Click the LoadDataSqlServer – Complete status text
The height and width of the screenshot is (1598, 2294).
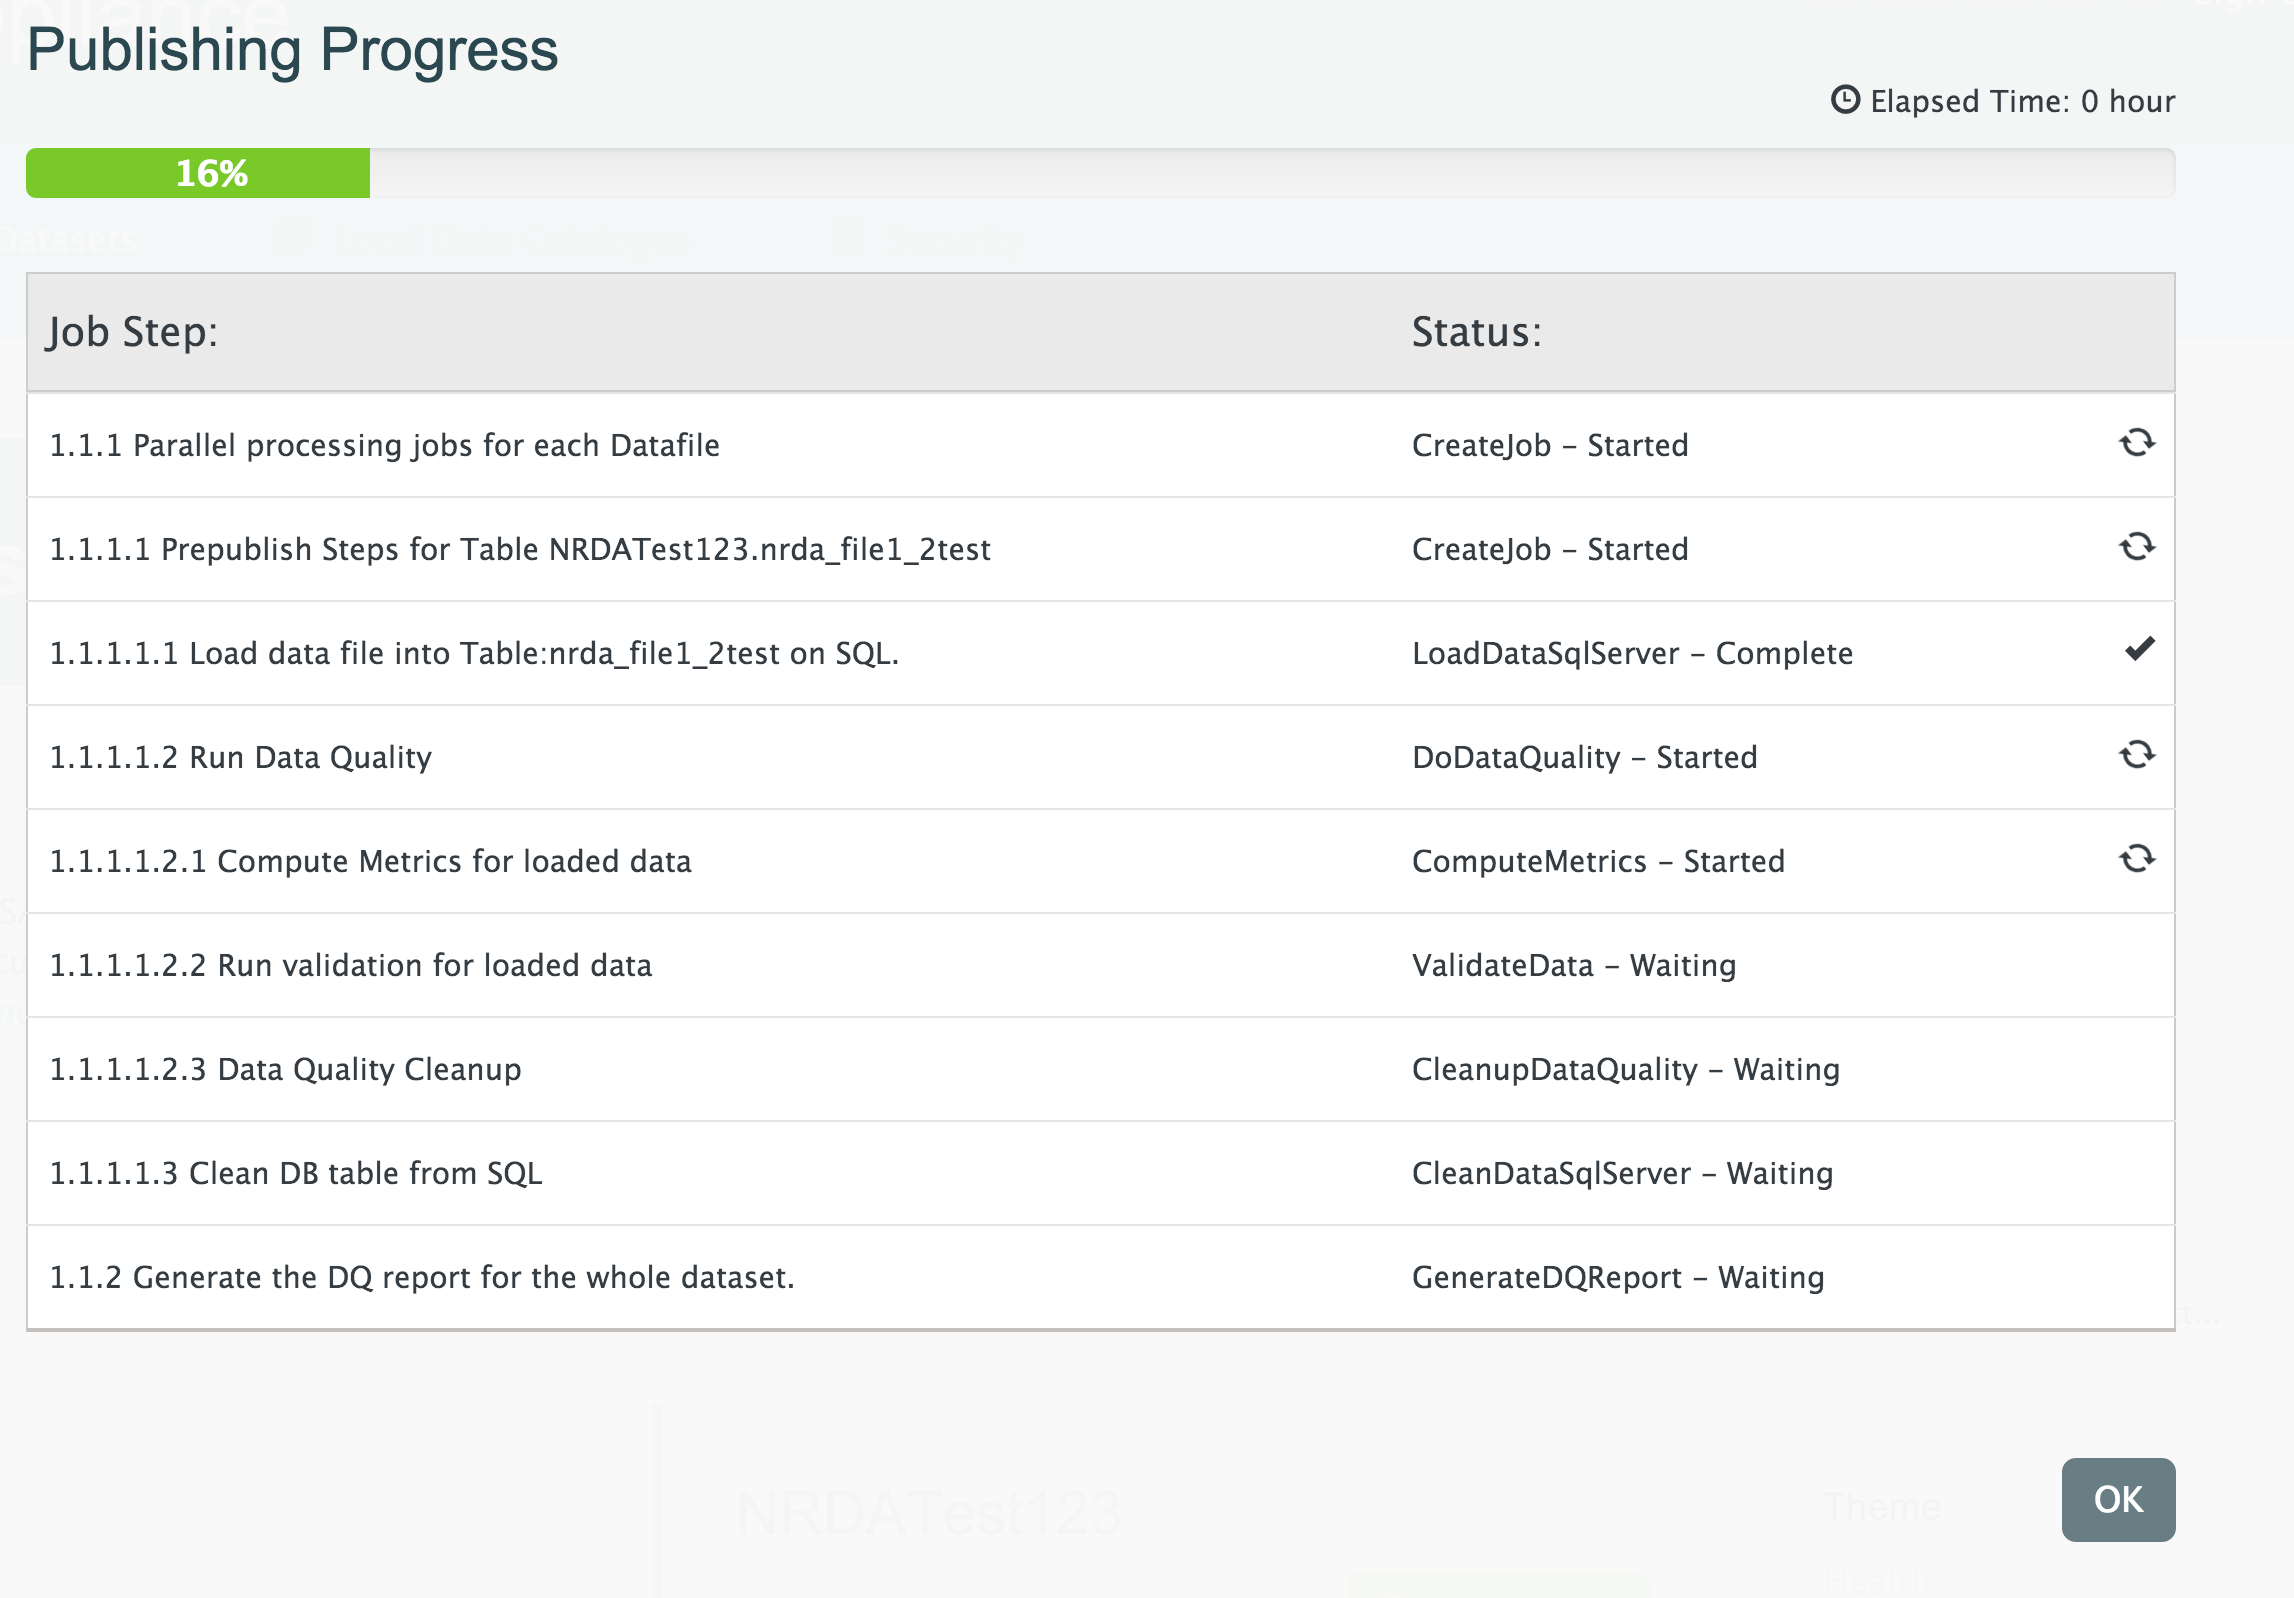[x=1632, y=653]
